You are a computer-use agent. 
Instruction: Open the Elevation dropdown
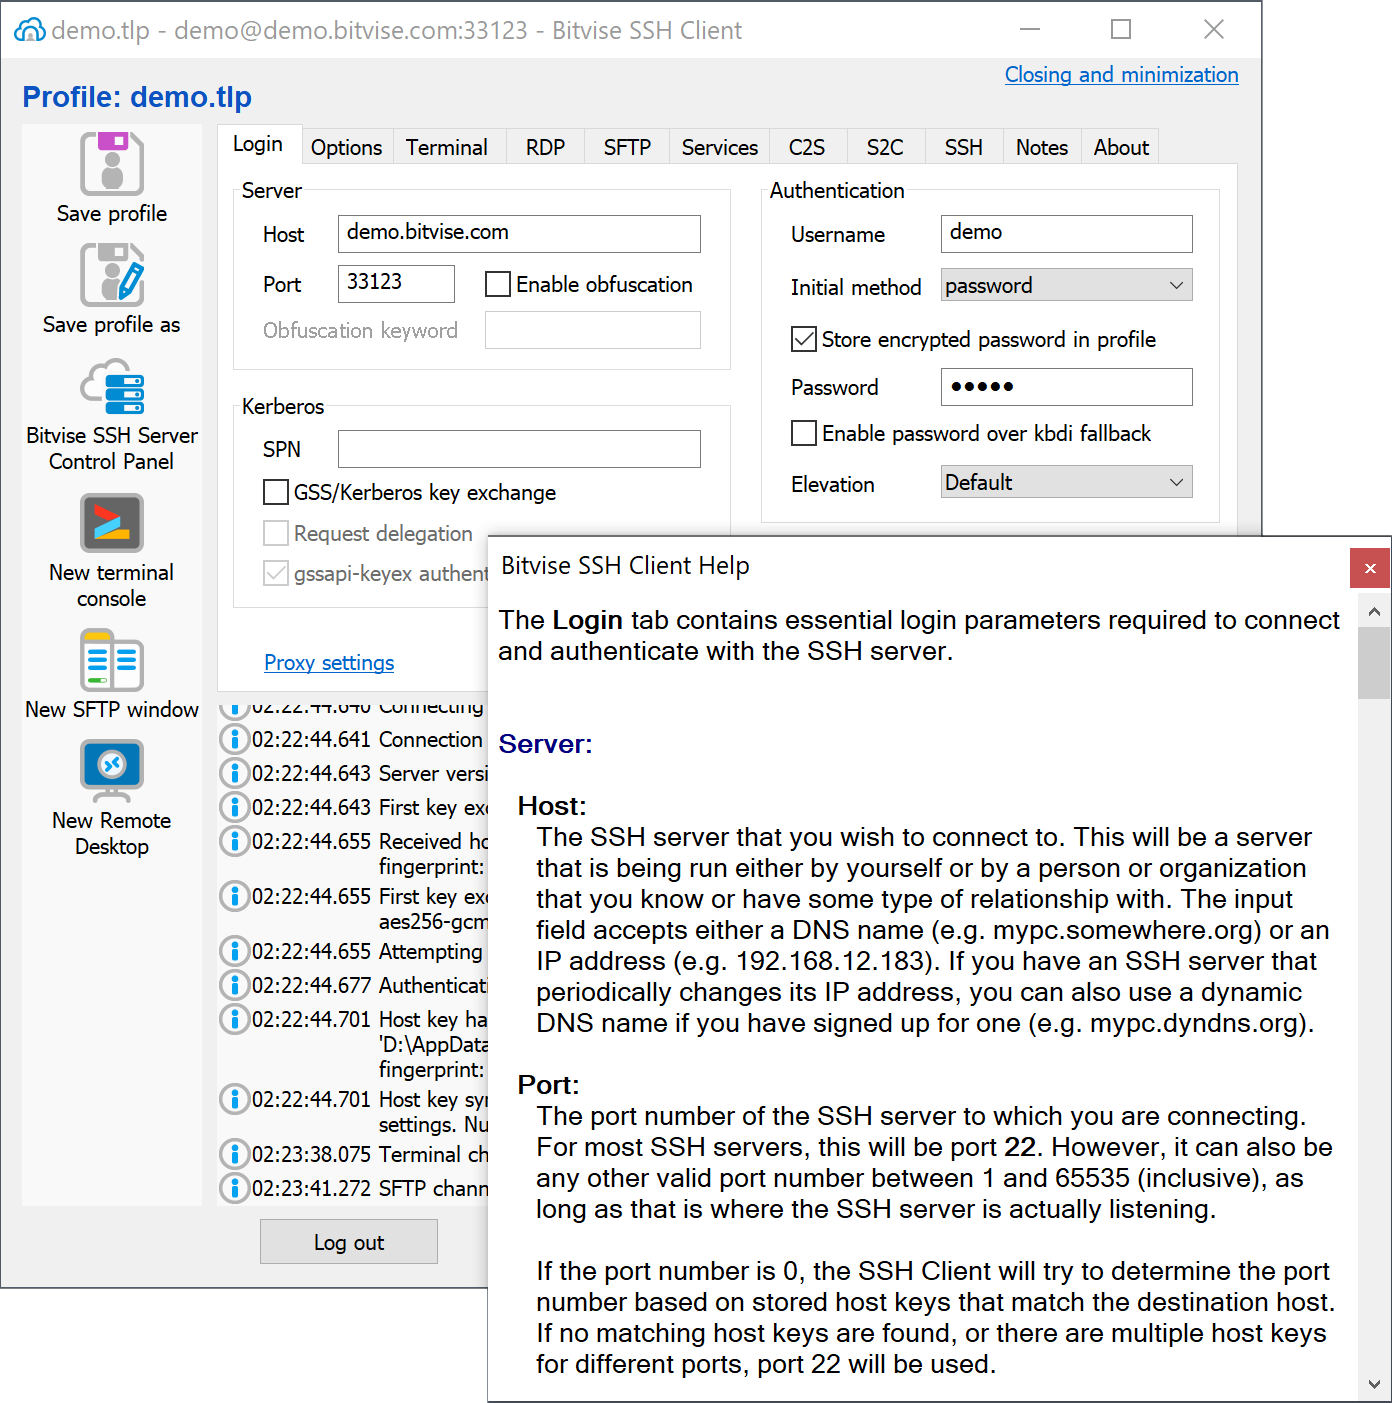point(1066,482)
